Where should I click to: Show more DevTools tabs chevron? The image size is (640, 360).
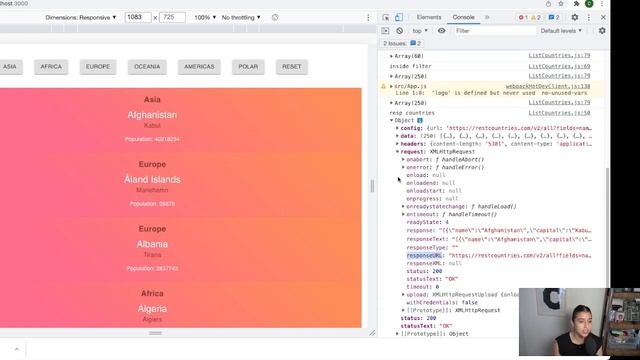[487, 18]
